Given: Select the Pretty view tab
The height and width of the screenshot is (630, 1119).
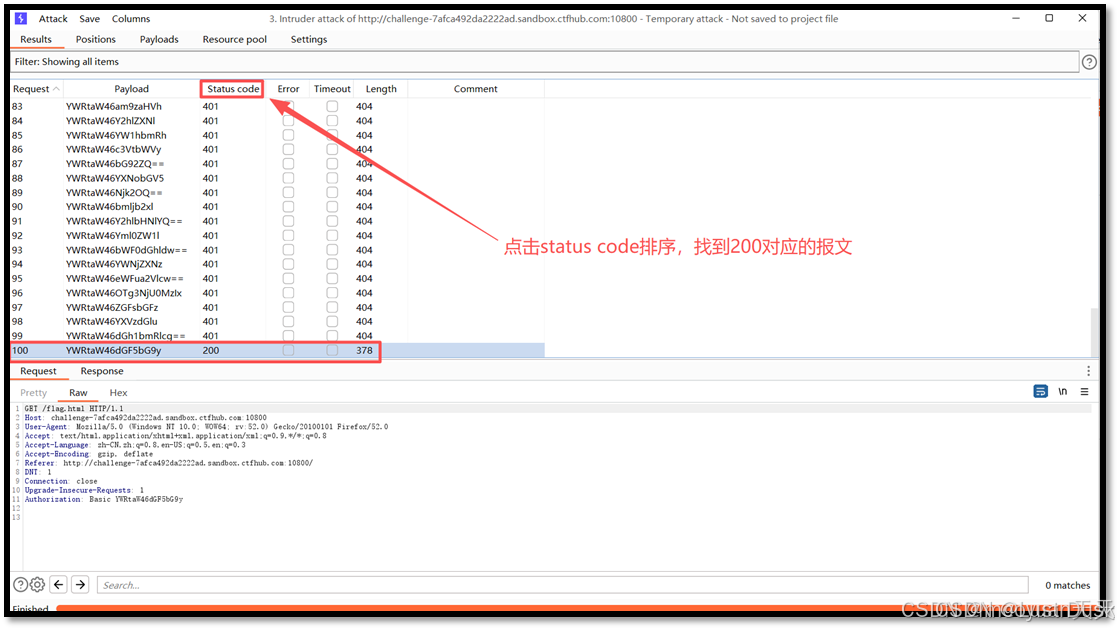Looking at the screenshot, I should (x=34, y=392).
